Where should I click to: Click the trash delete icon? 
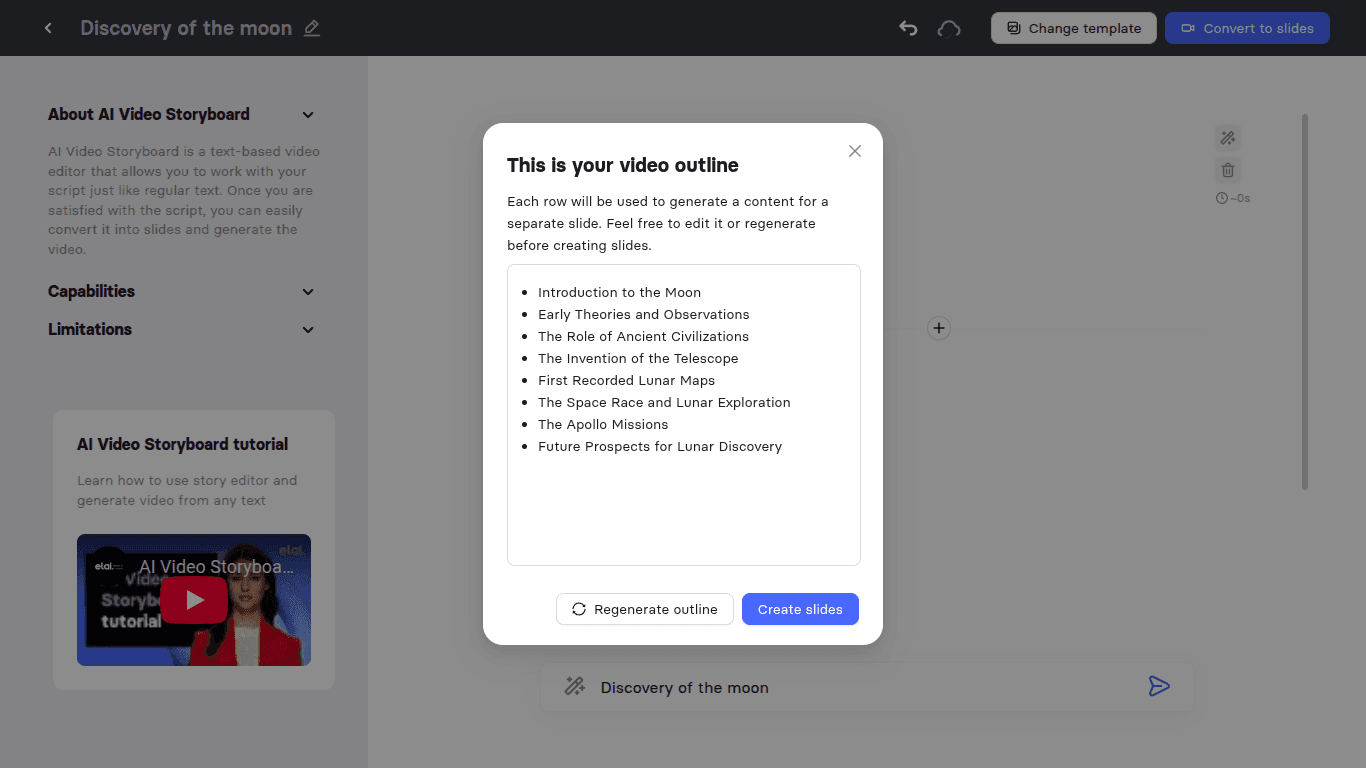click(1227, 170)
